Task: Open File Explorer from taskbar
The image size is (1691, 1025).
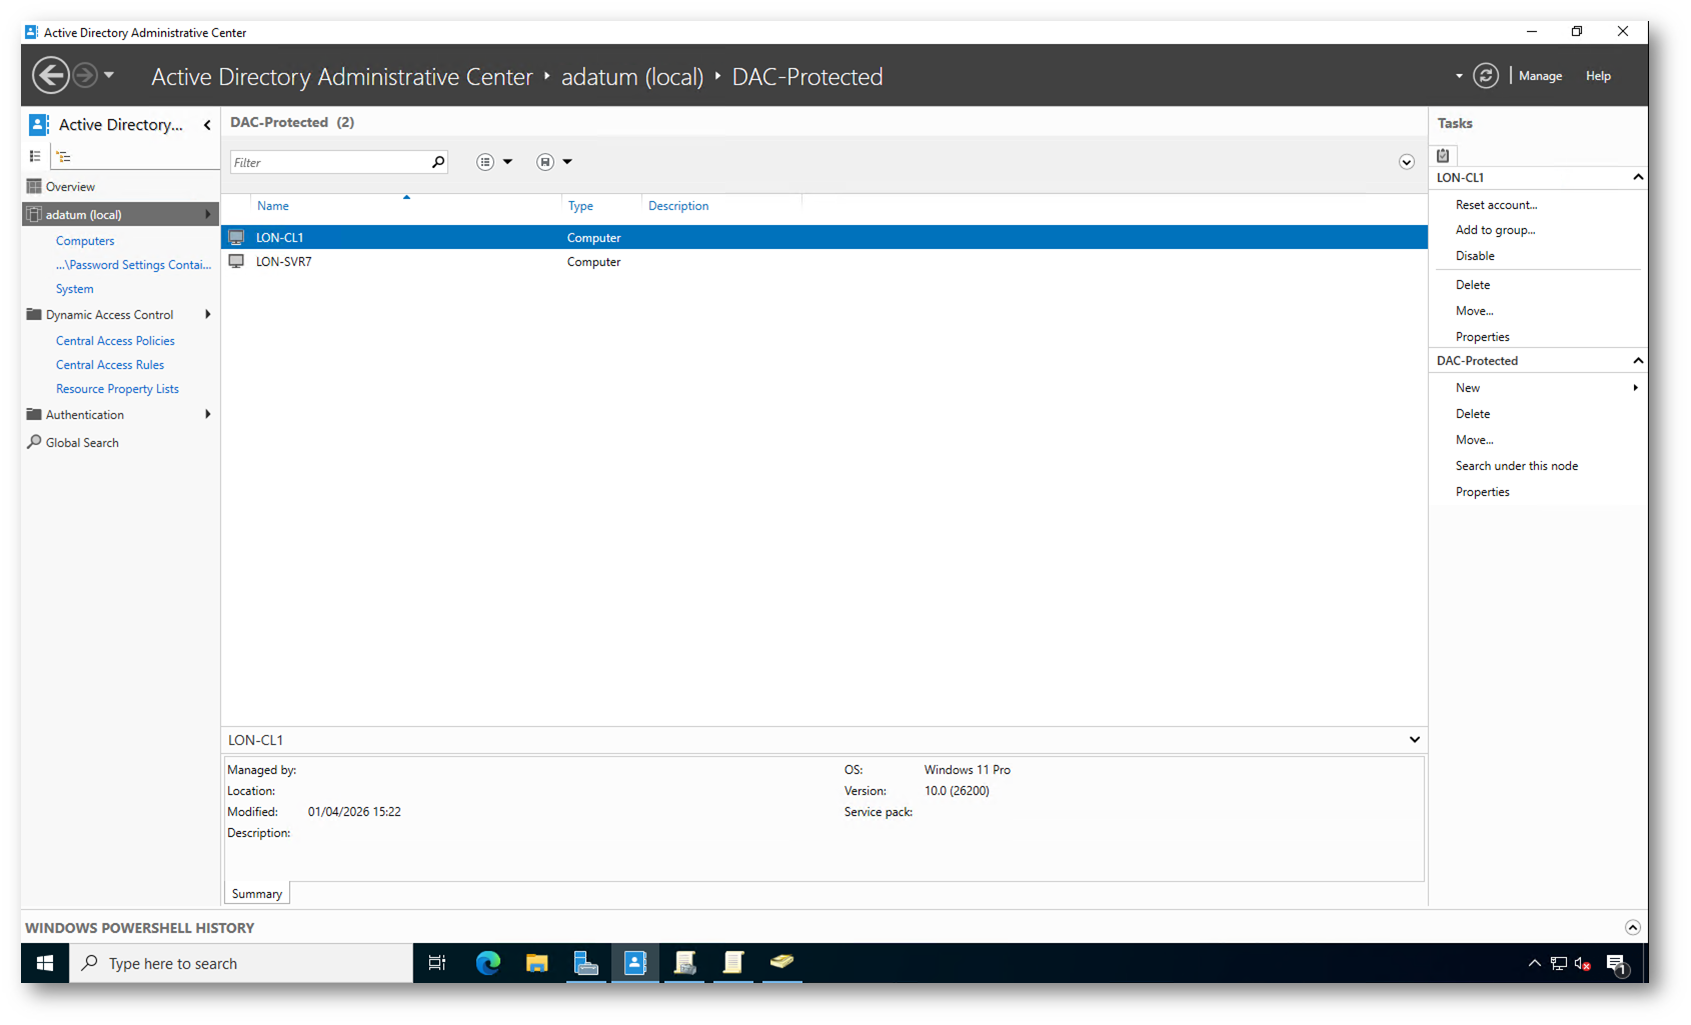Action: click(537, 963)
